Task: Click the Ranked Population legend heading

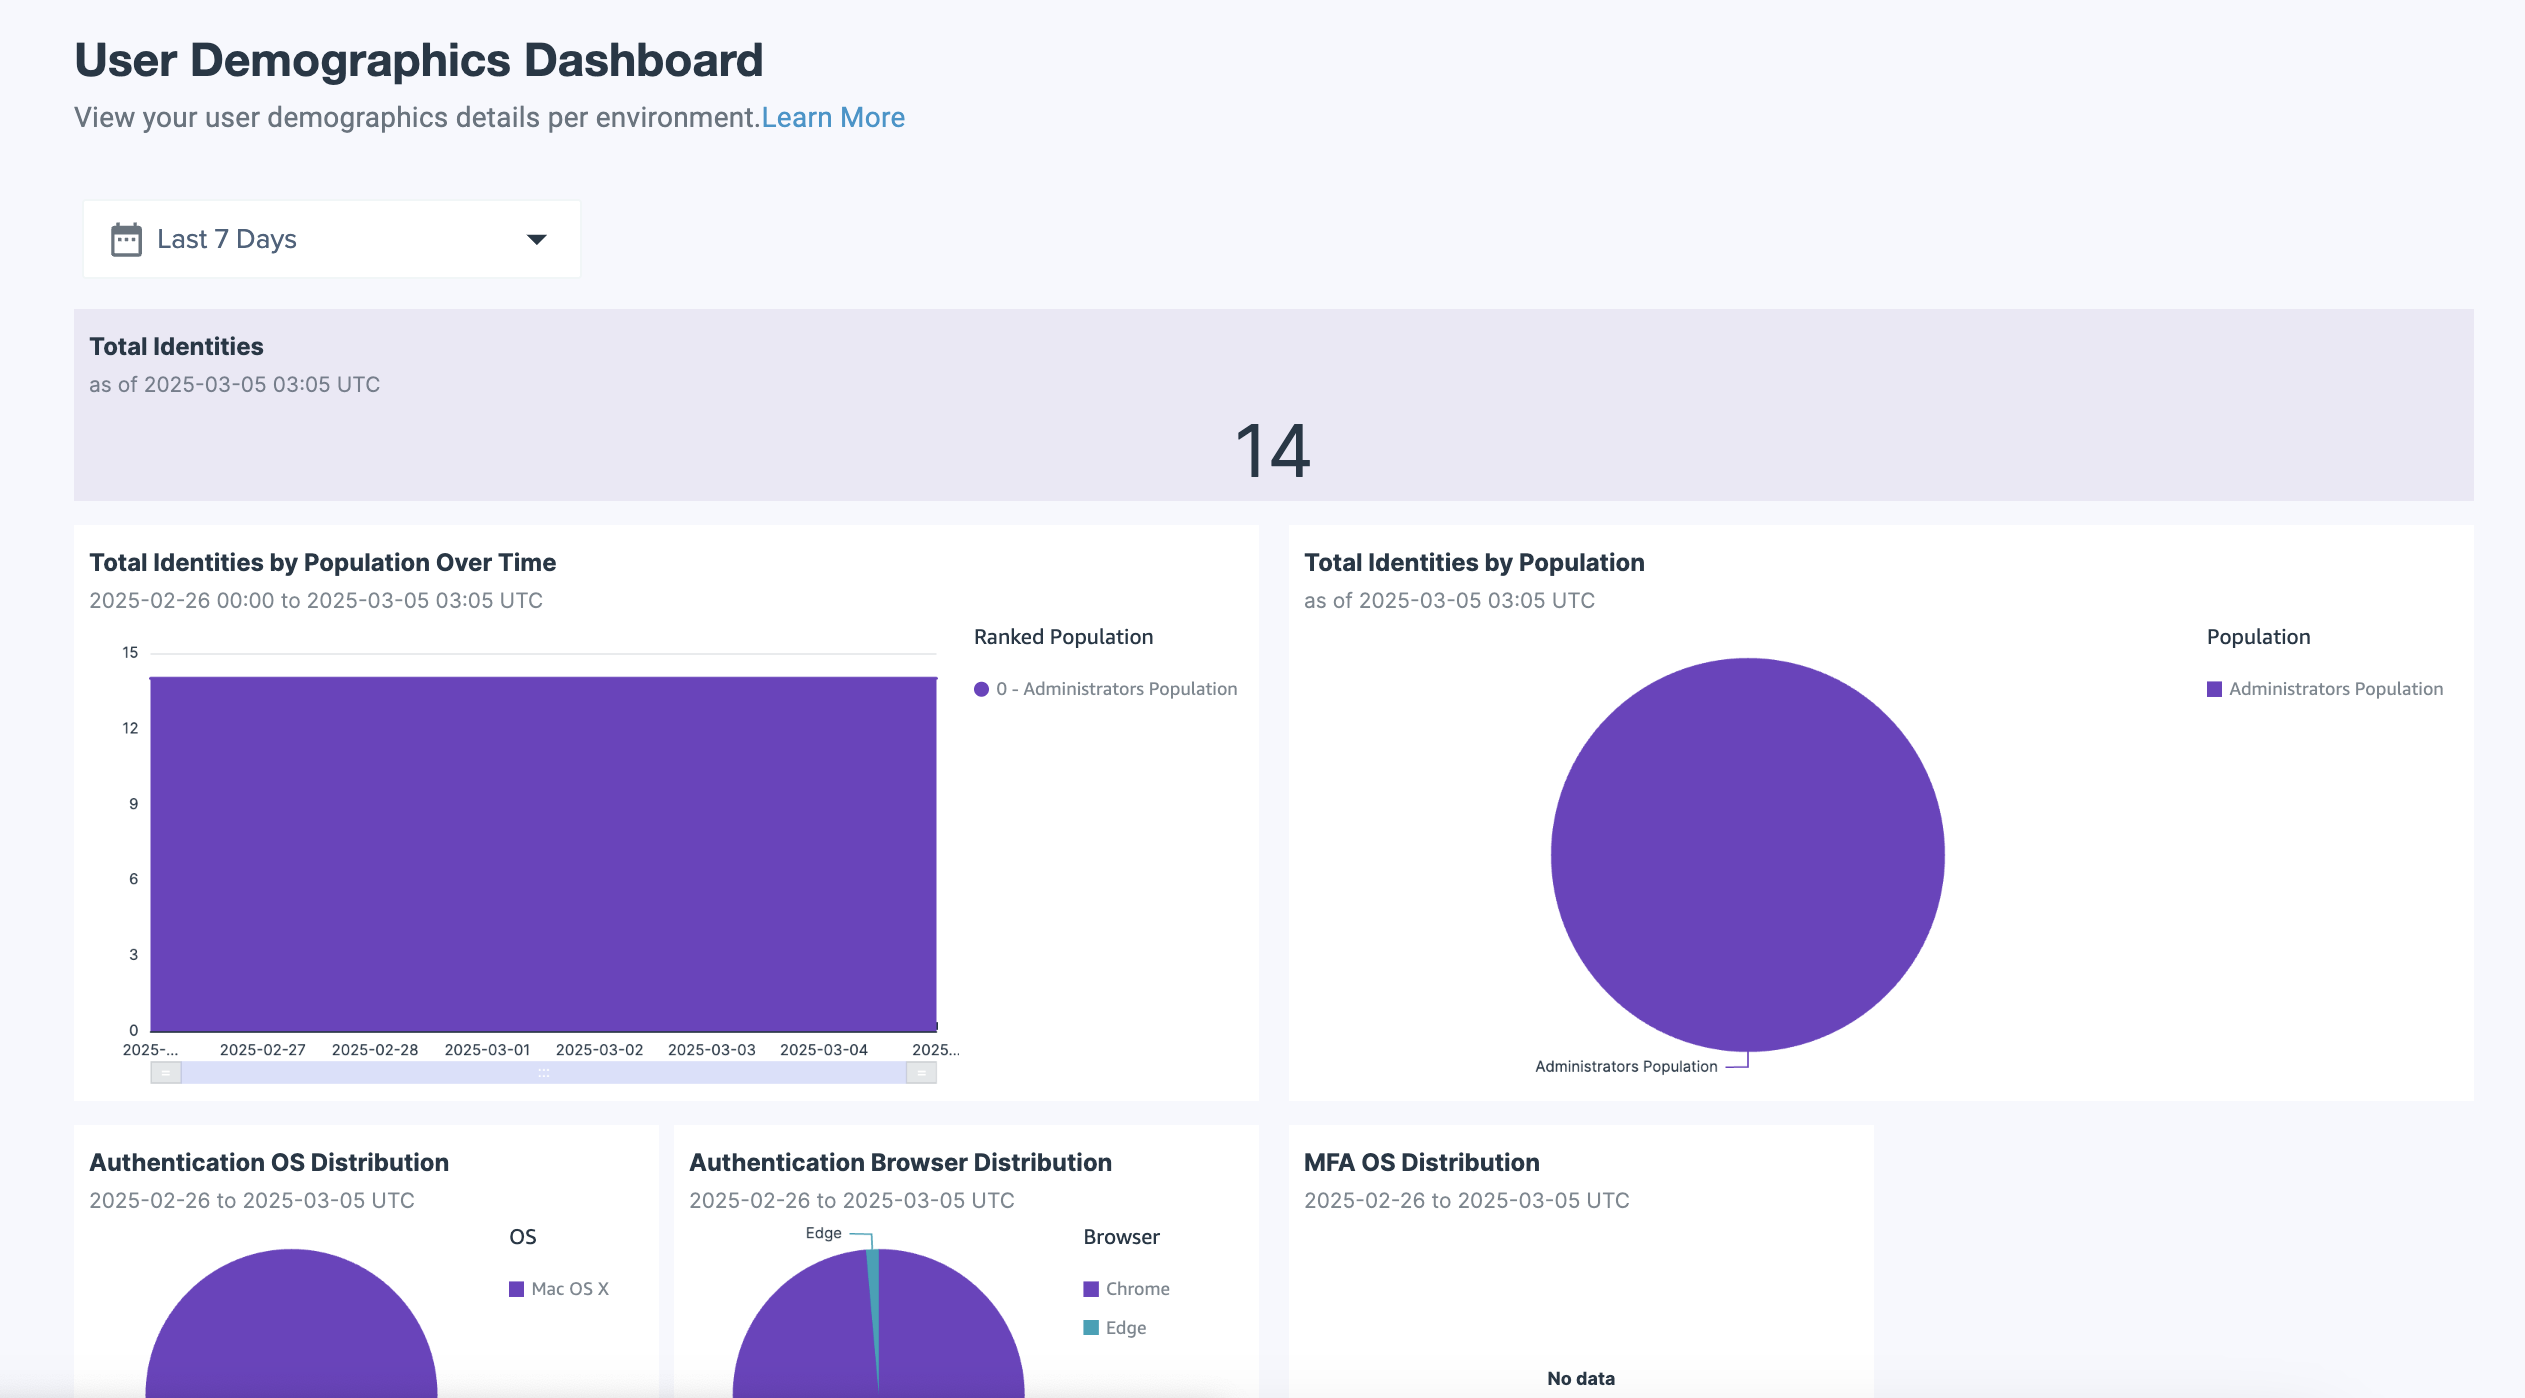Action: (x=1064, y=637)
